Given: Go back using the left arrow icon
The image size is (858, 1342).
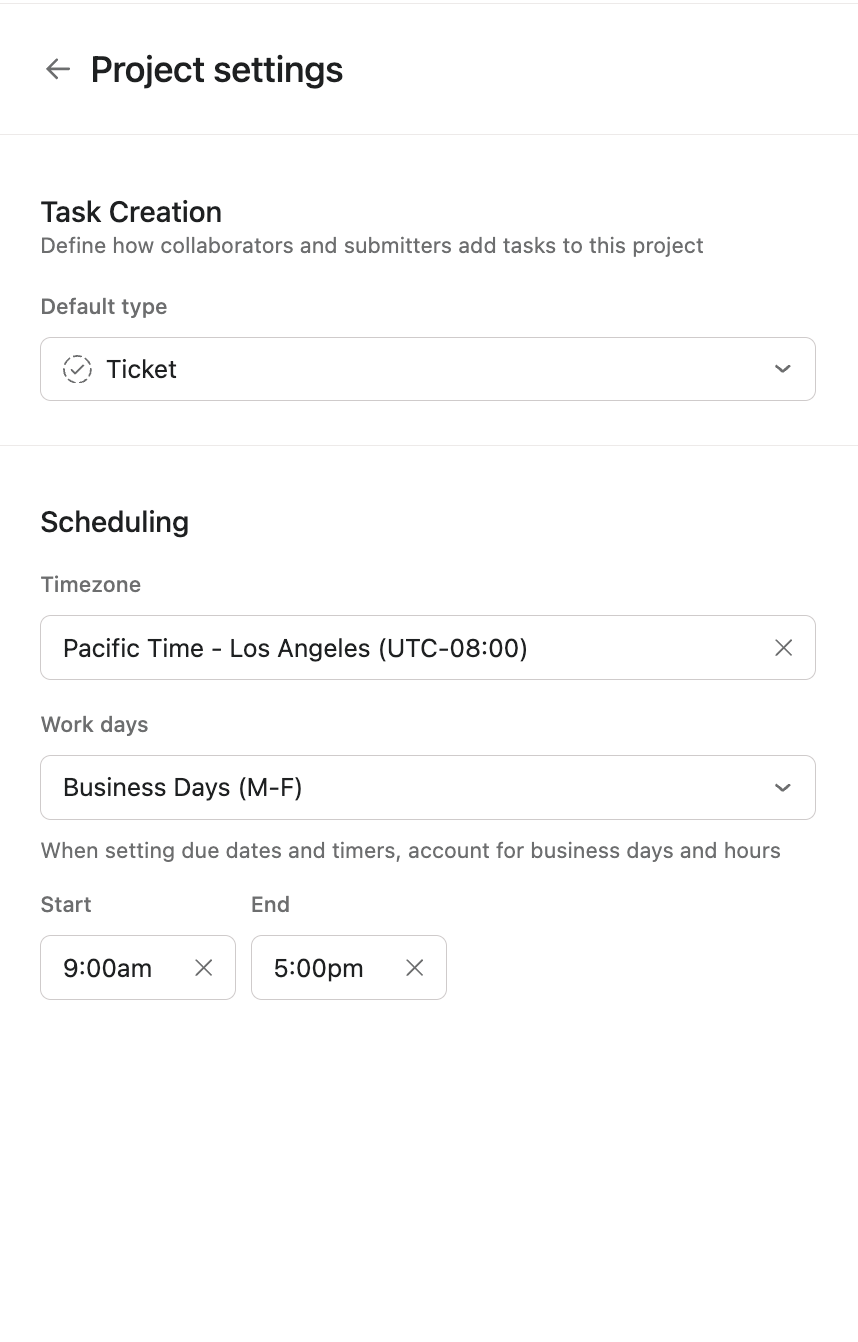Looking at the screenshot, I should (58, 69).
